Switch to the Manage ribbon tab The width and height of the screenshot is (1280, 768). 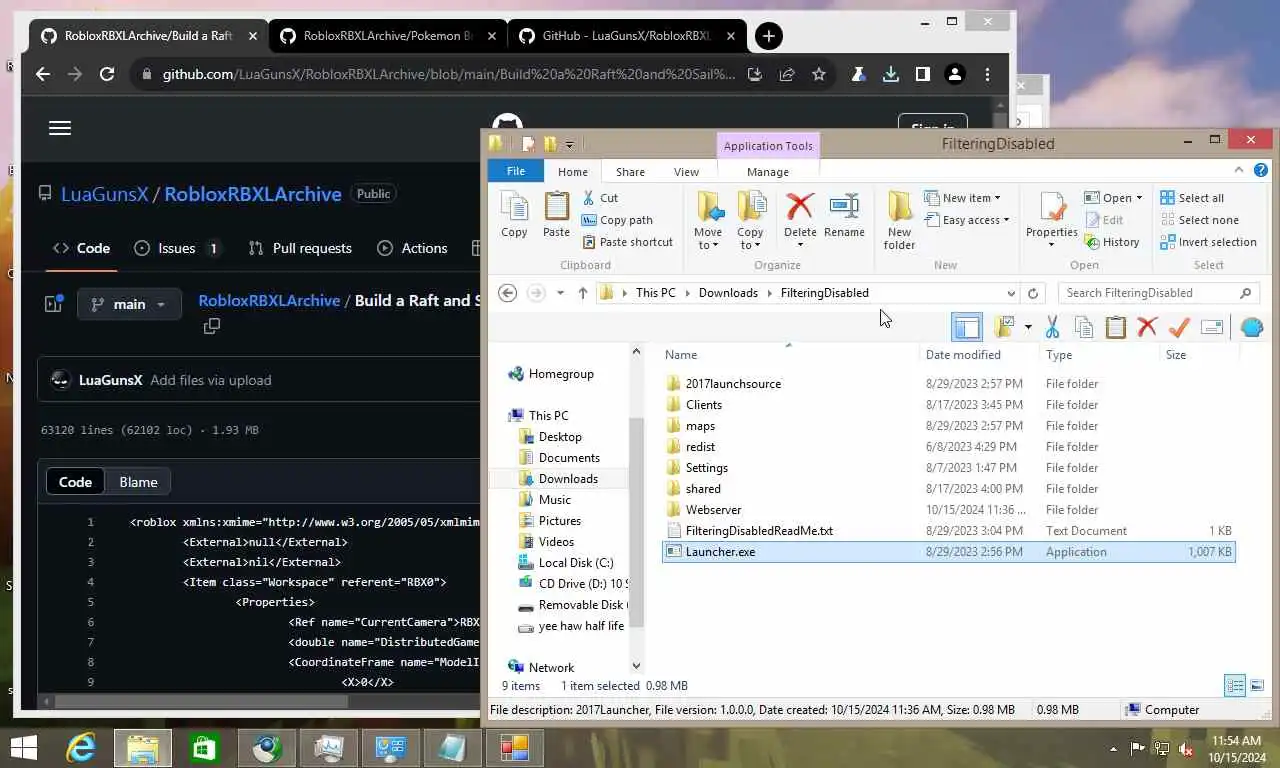(768, 172)
